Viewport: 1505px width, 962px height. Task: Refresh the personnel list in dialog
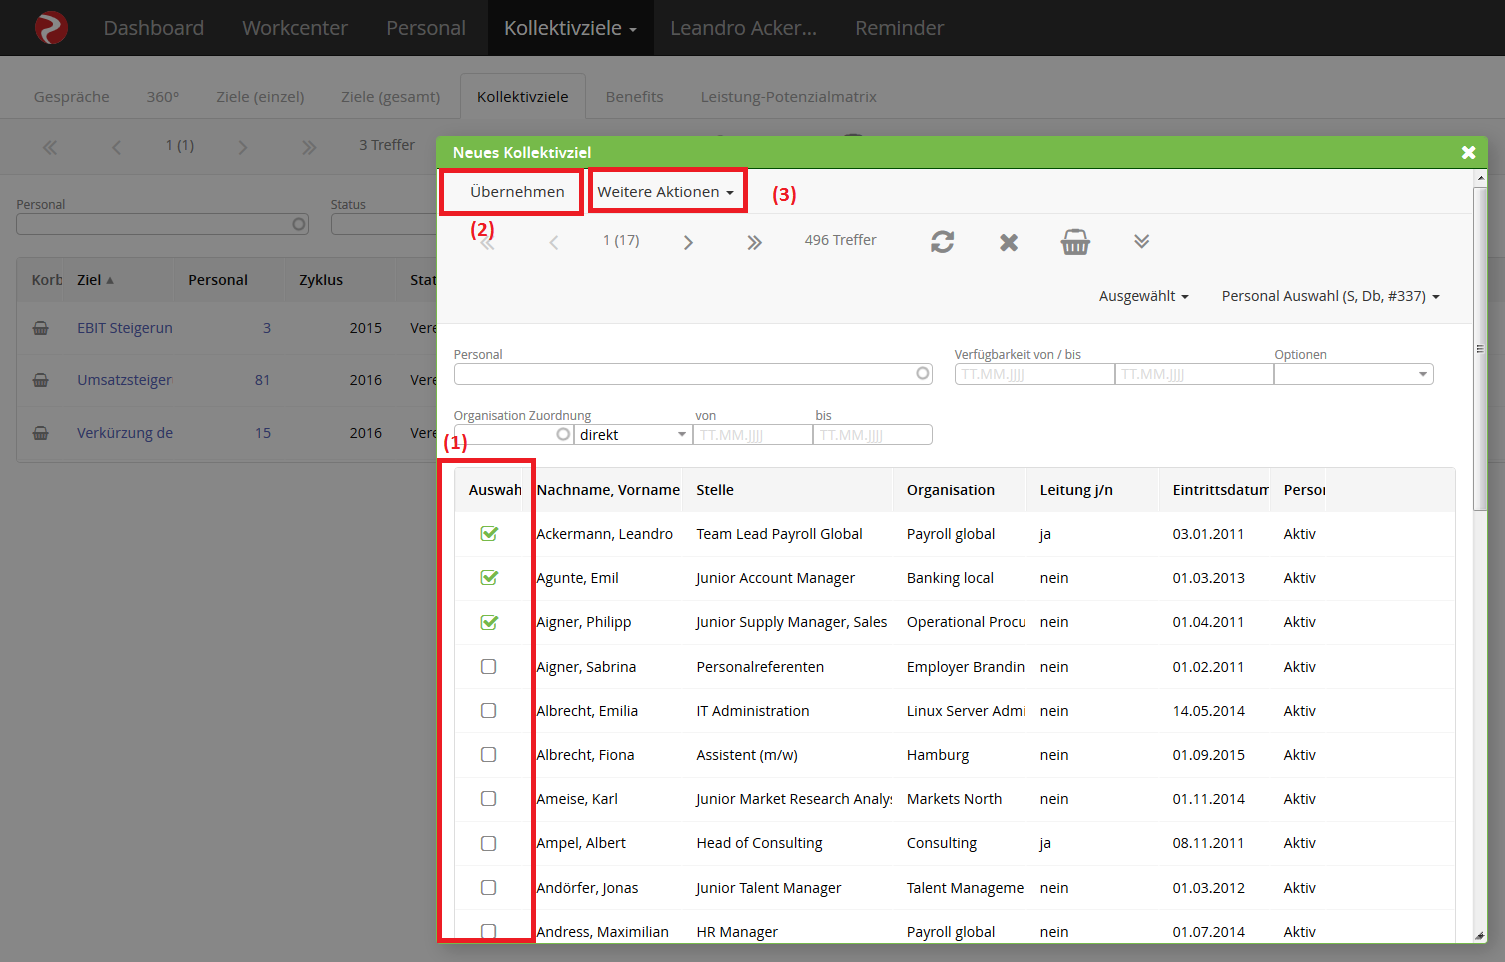tap(942, 242)
